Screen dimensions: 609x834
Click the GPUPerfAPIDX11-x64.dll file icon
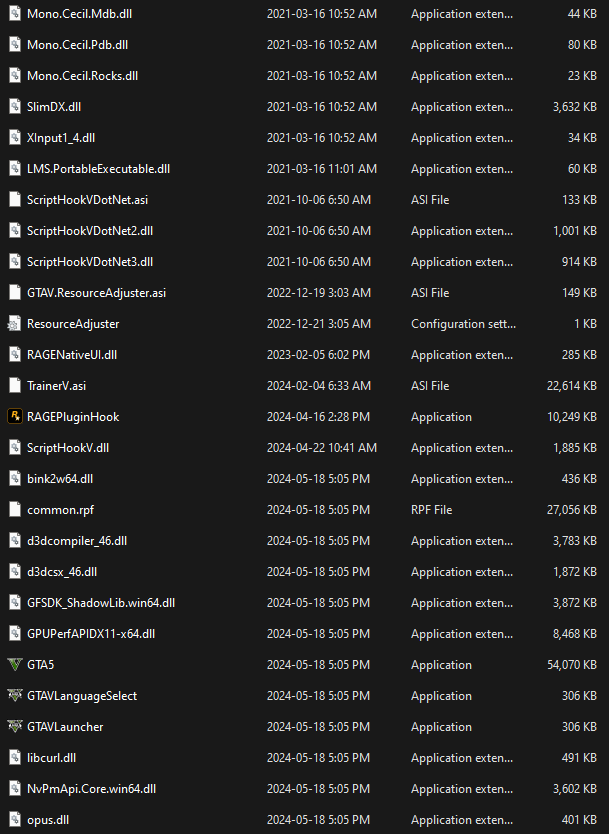tap(15, 633)
